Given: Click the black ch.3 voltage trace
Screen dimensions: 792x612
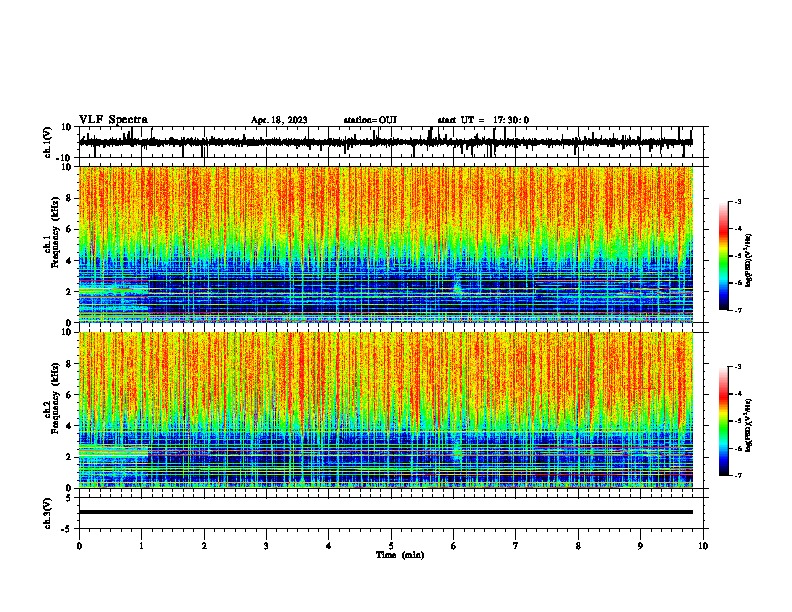Looking at the screenshot, I should click(385, 512).
